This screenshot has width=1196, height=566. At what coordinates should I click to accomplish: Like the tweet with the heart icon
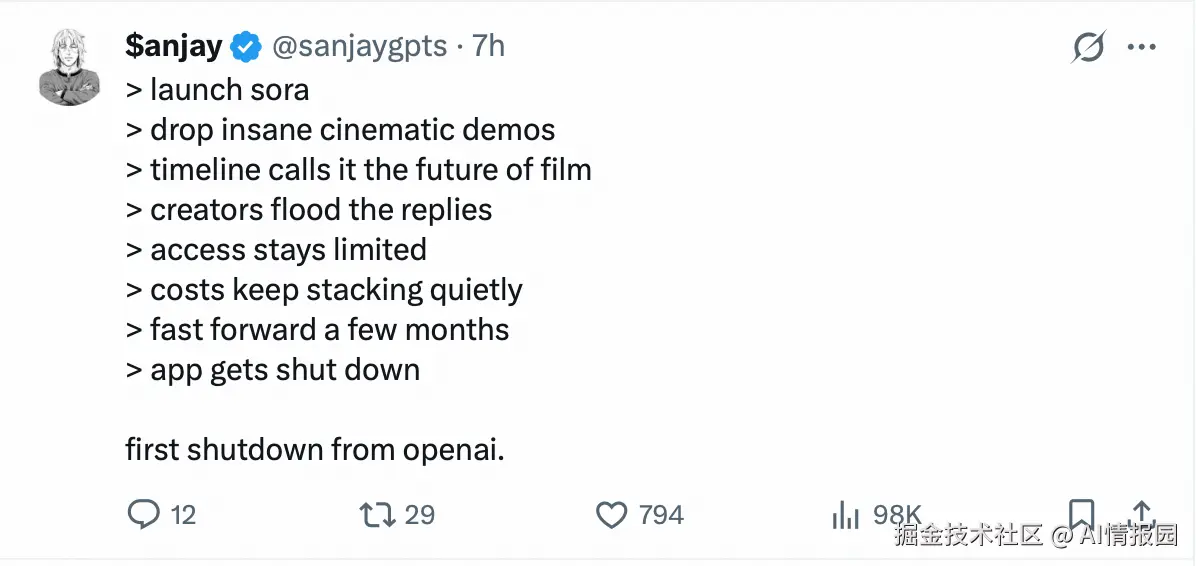pyautogui.click(x=611, y=515)
